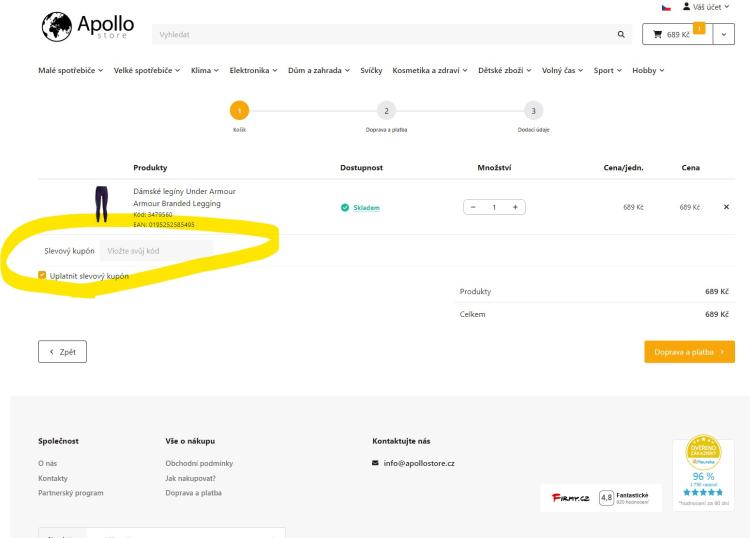Viewport: 750px width, 538px height.
Task: Click the info@apollostore.cz email link
Action: pyautogui.click(x=419, y=463)
